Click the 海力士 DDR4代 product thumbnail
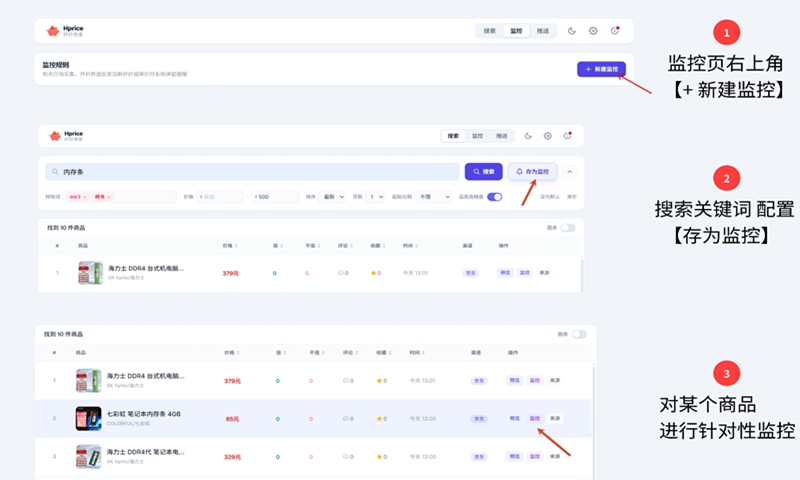Image resolution: width=800 pixels, height=480 pixels. pyautogui.click(x=88, y=457)
